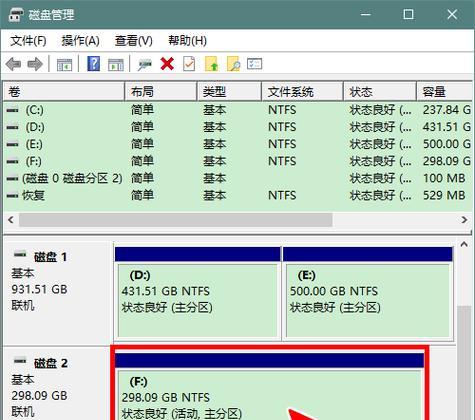Click the horizontal scrollbar right arrow
Image resolution: width=475 pixels, height=420 pixels.
(464, 220)
